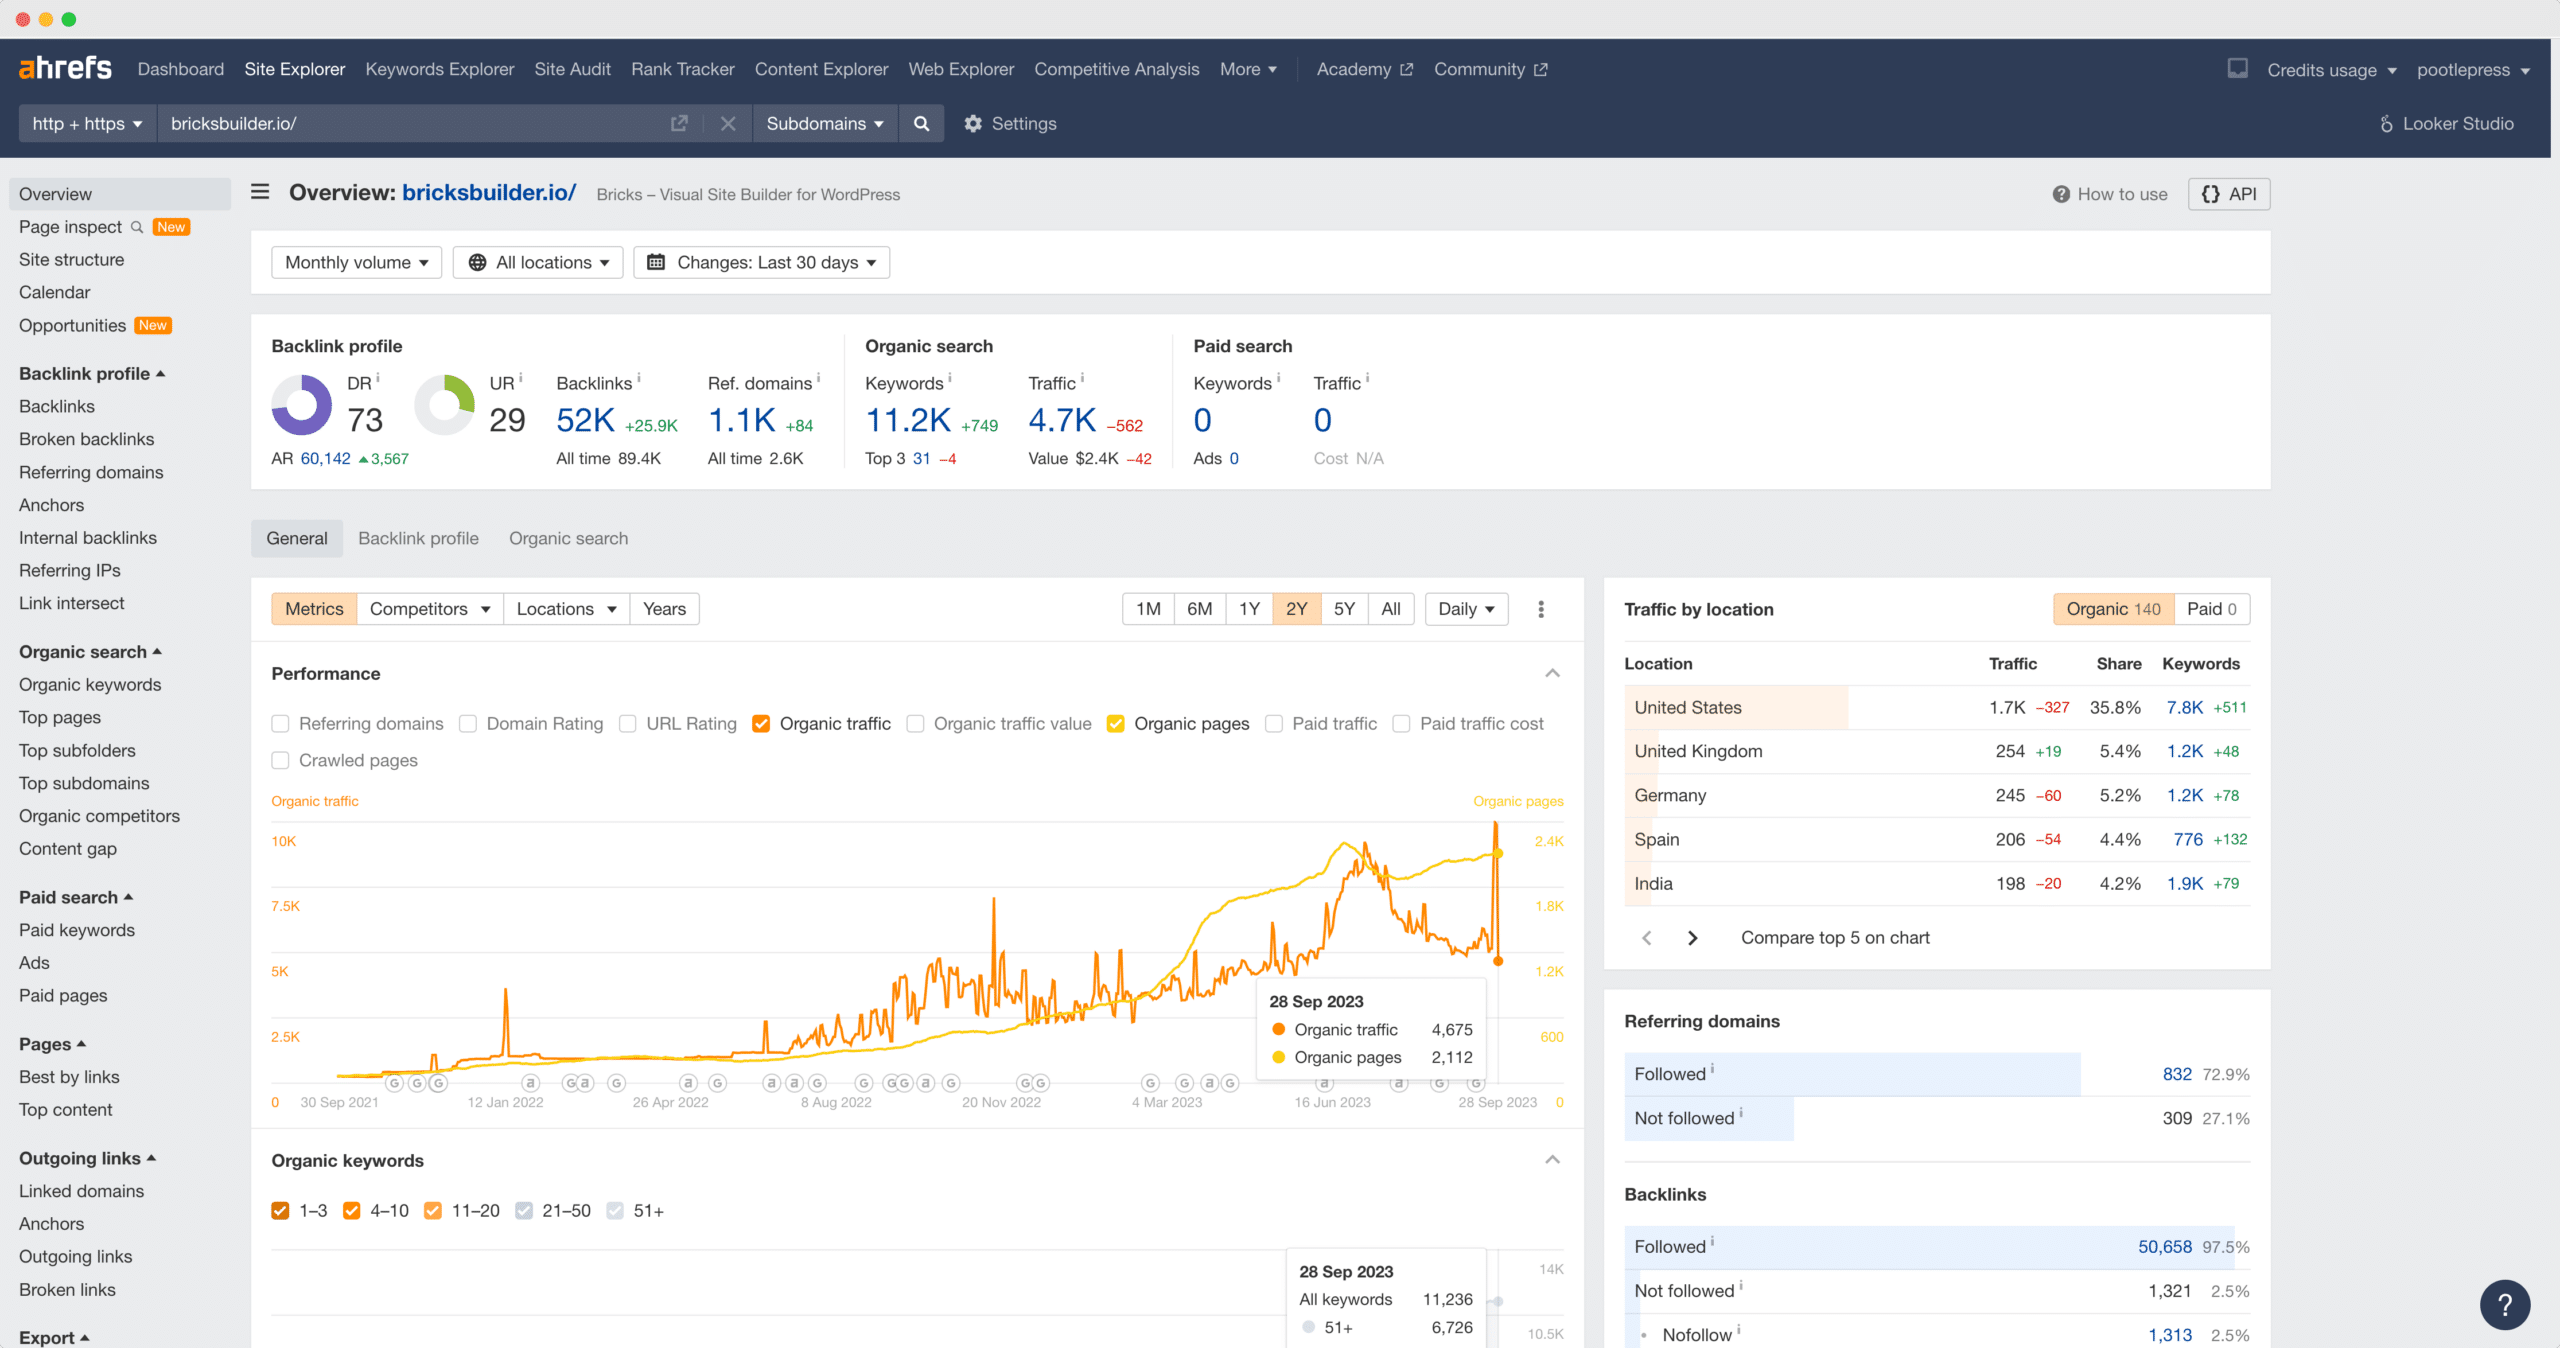Viewport: 2560px width, 1348px height.
Task: Open Looker Studio link
Action: [2446, 123]
